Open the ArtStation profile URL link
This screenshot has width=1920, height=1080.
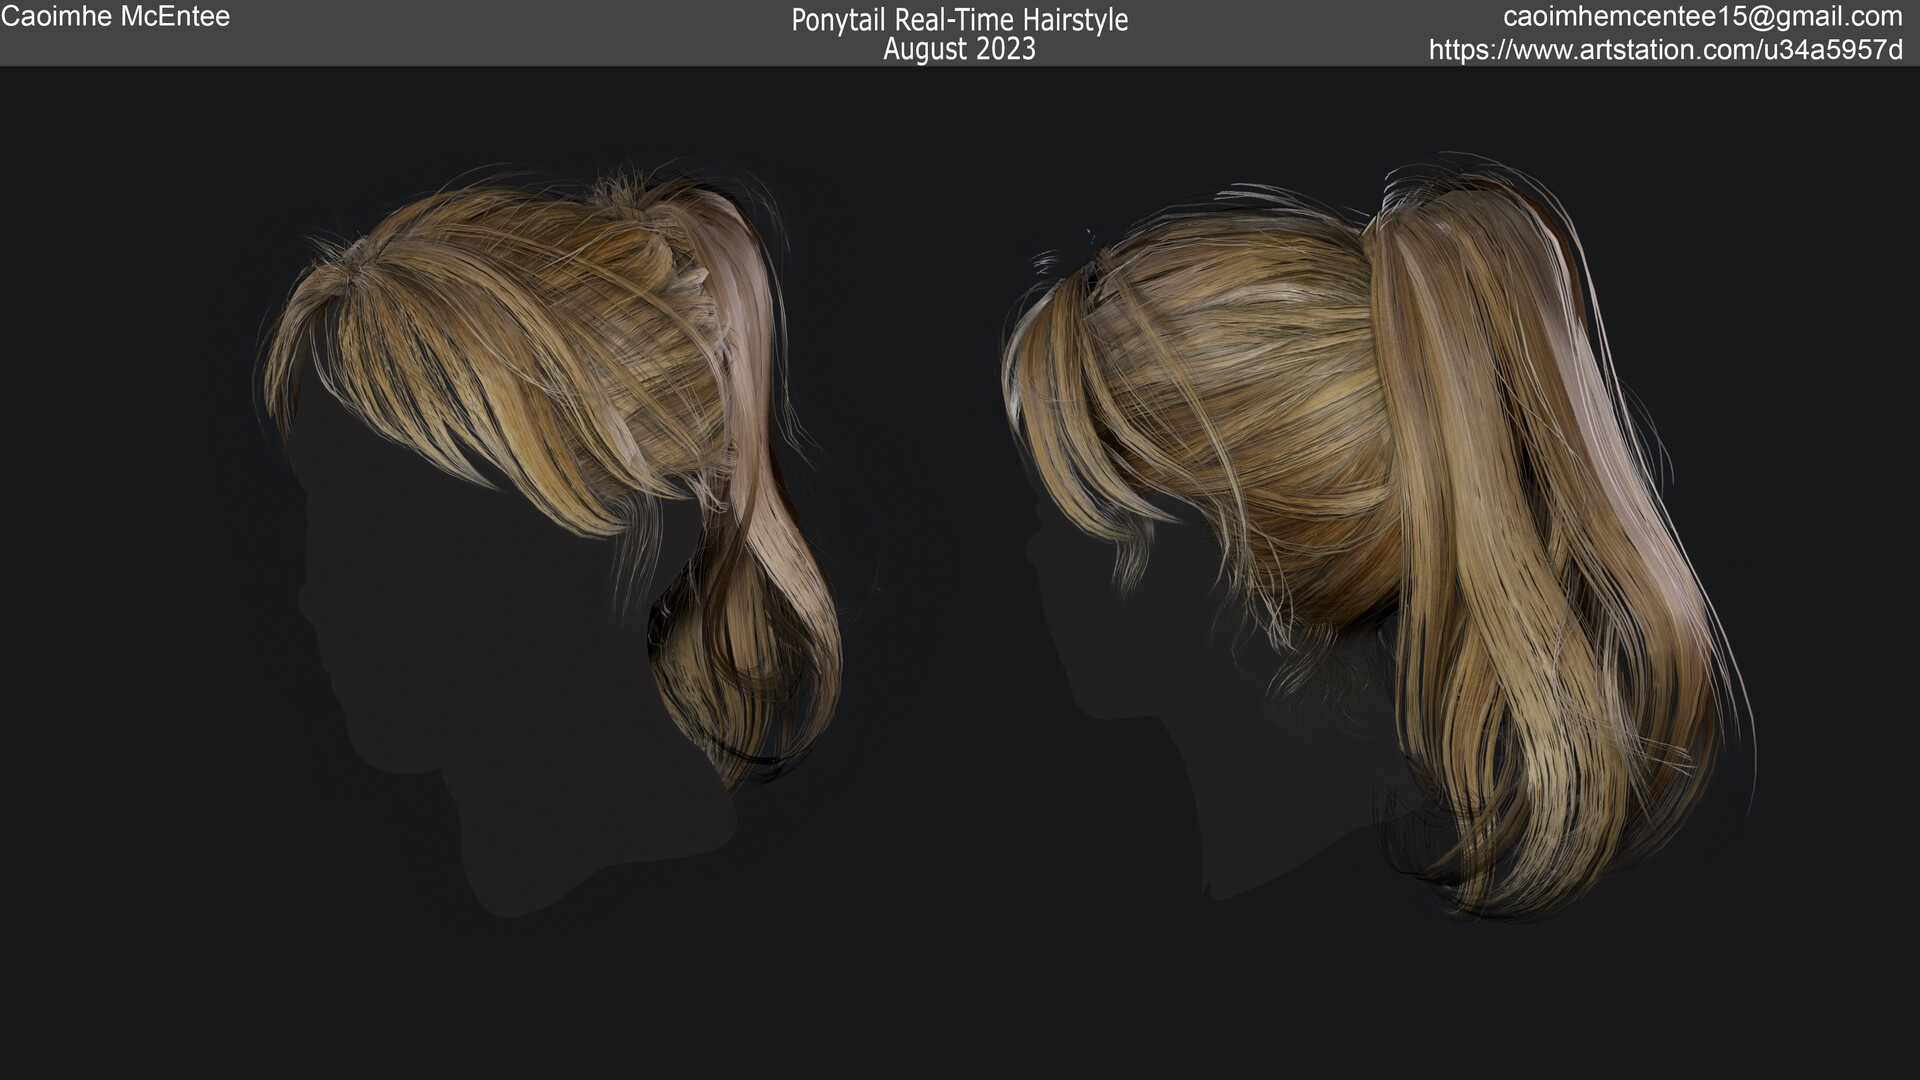pos(1665,50)
